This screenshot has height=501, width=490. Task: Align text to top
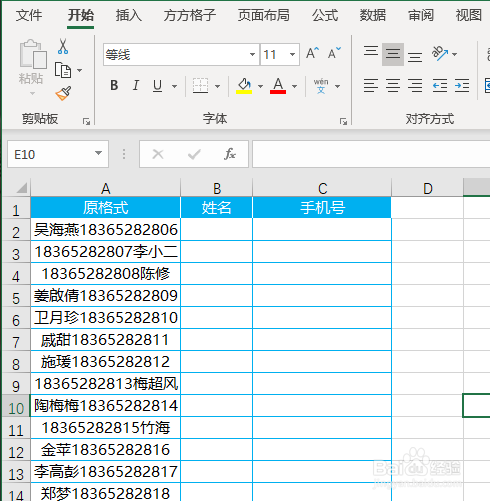click(x=371, y=52)
